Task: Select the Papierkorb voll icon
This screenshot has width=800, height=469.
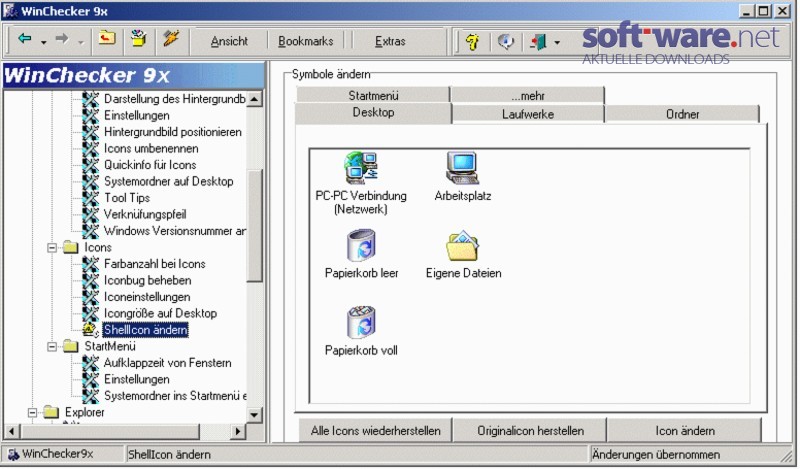Action: 361,331
